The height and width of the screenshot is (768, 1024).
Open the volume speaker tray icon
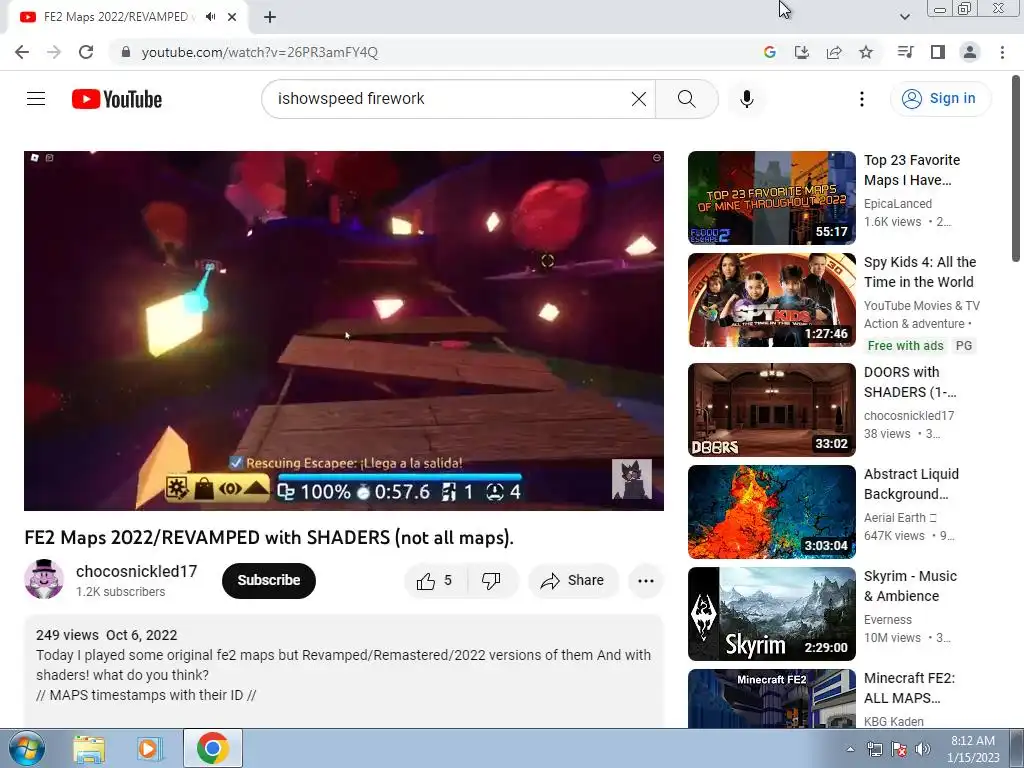923,749
